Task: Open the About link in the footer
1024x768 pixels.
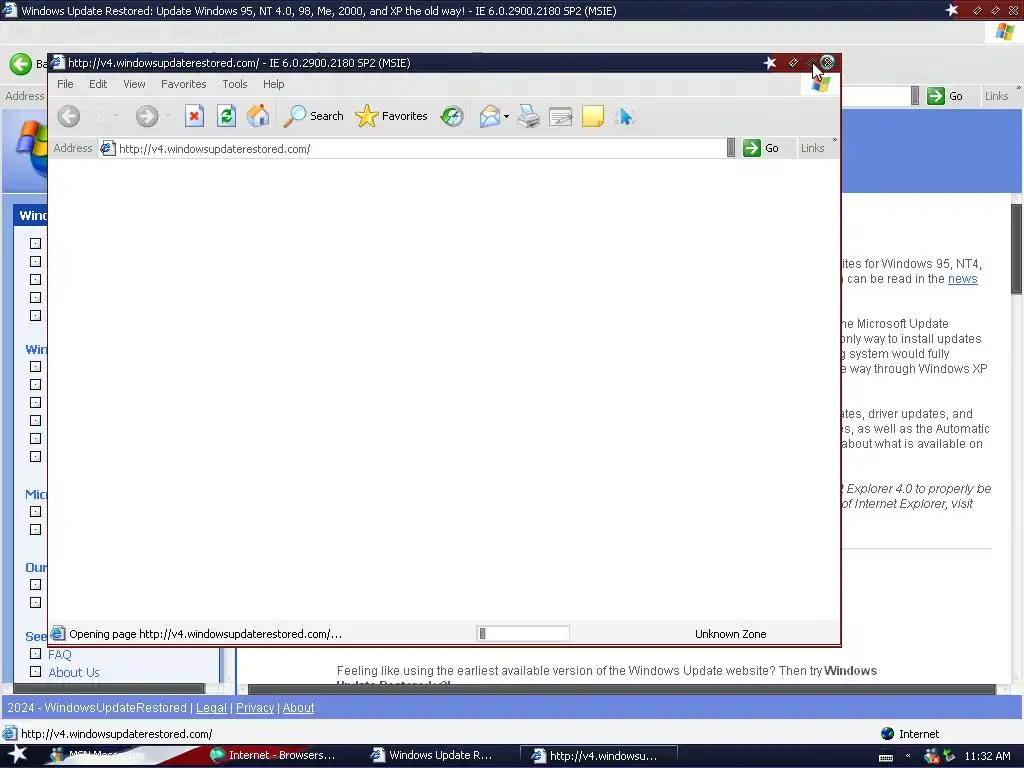Action: pos(298,708)
